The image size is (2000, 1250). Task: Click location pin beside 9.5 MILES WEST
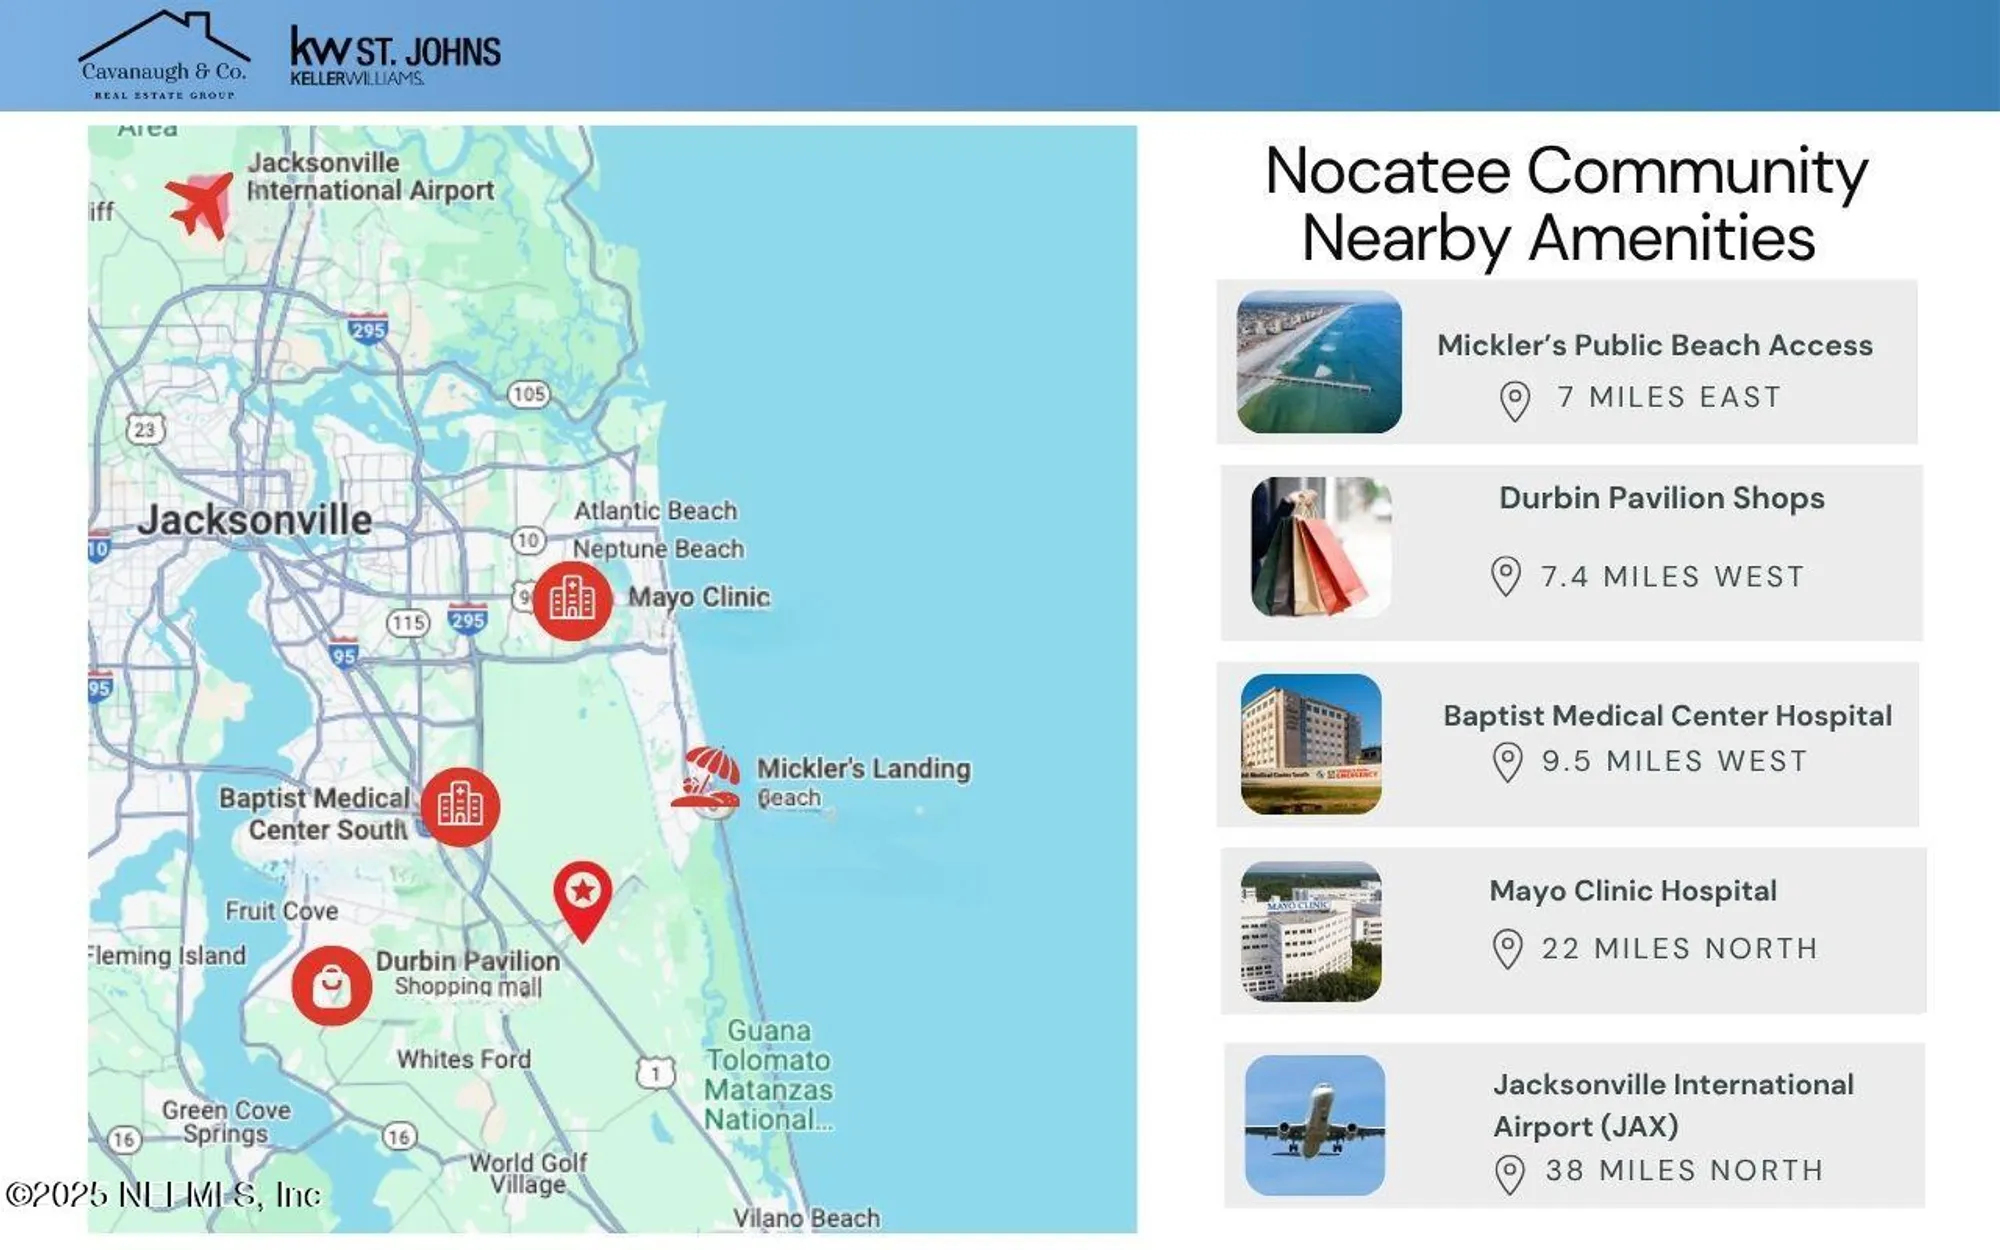1507,762
